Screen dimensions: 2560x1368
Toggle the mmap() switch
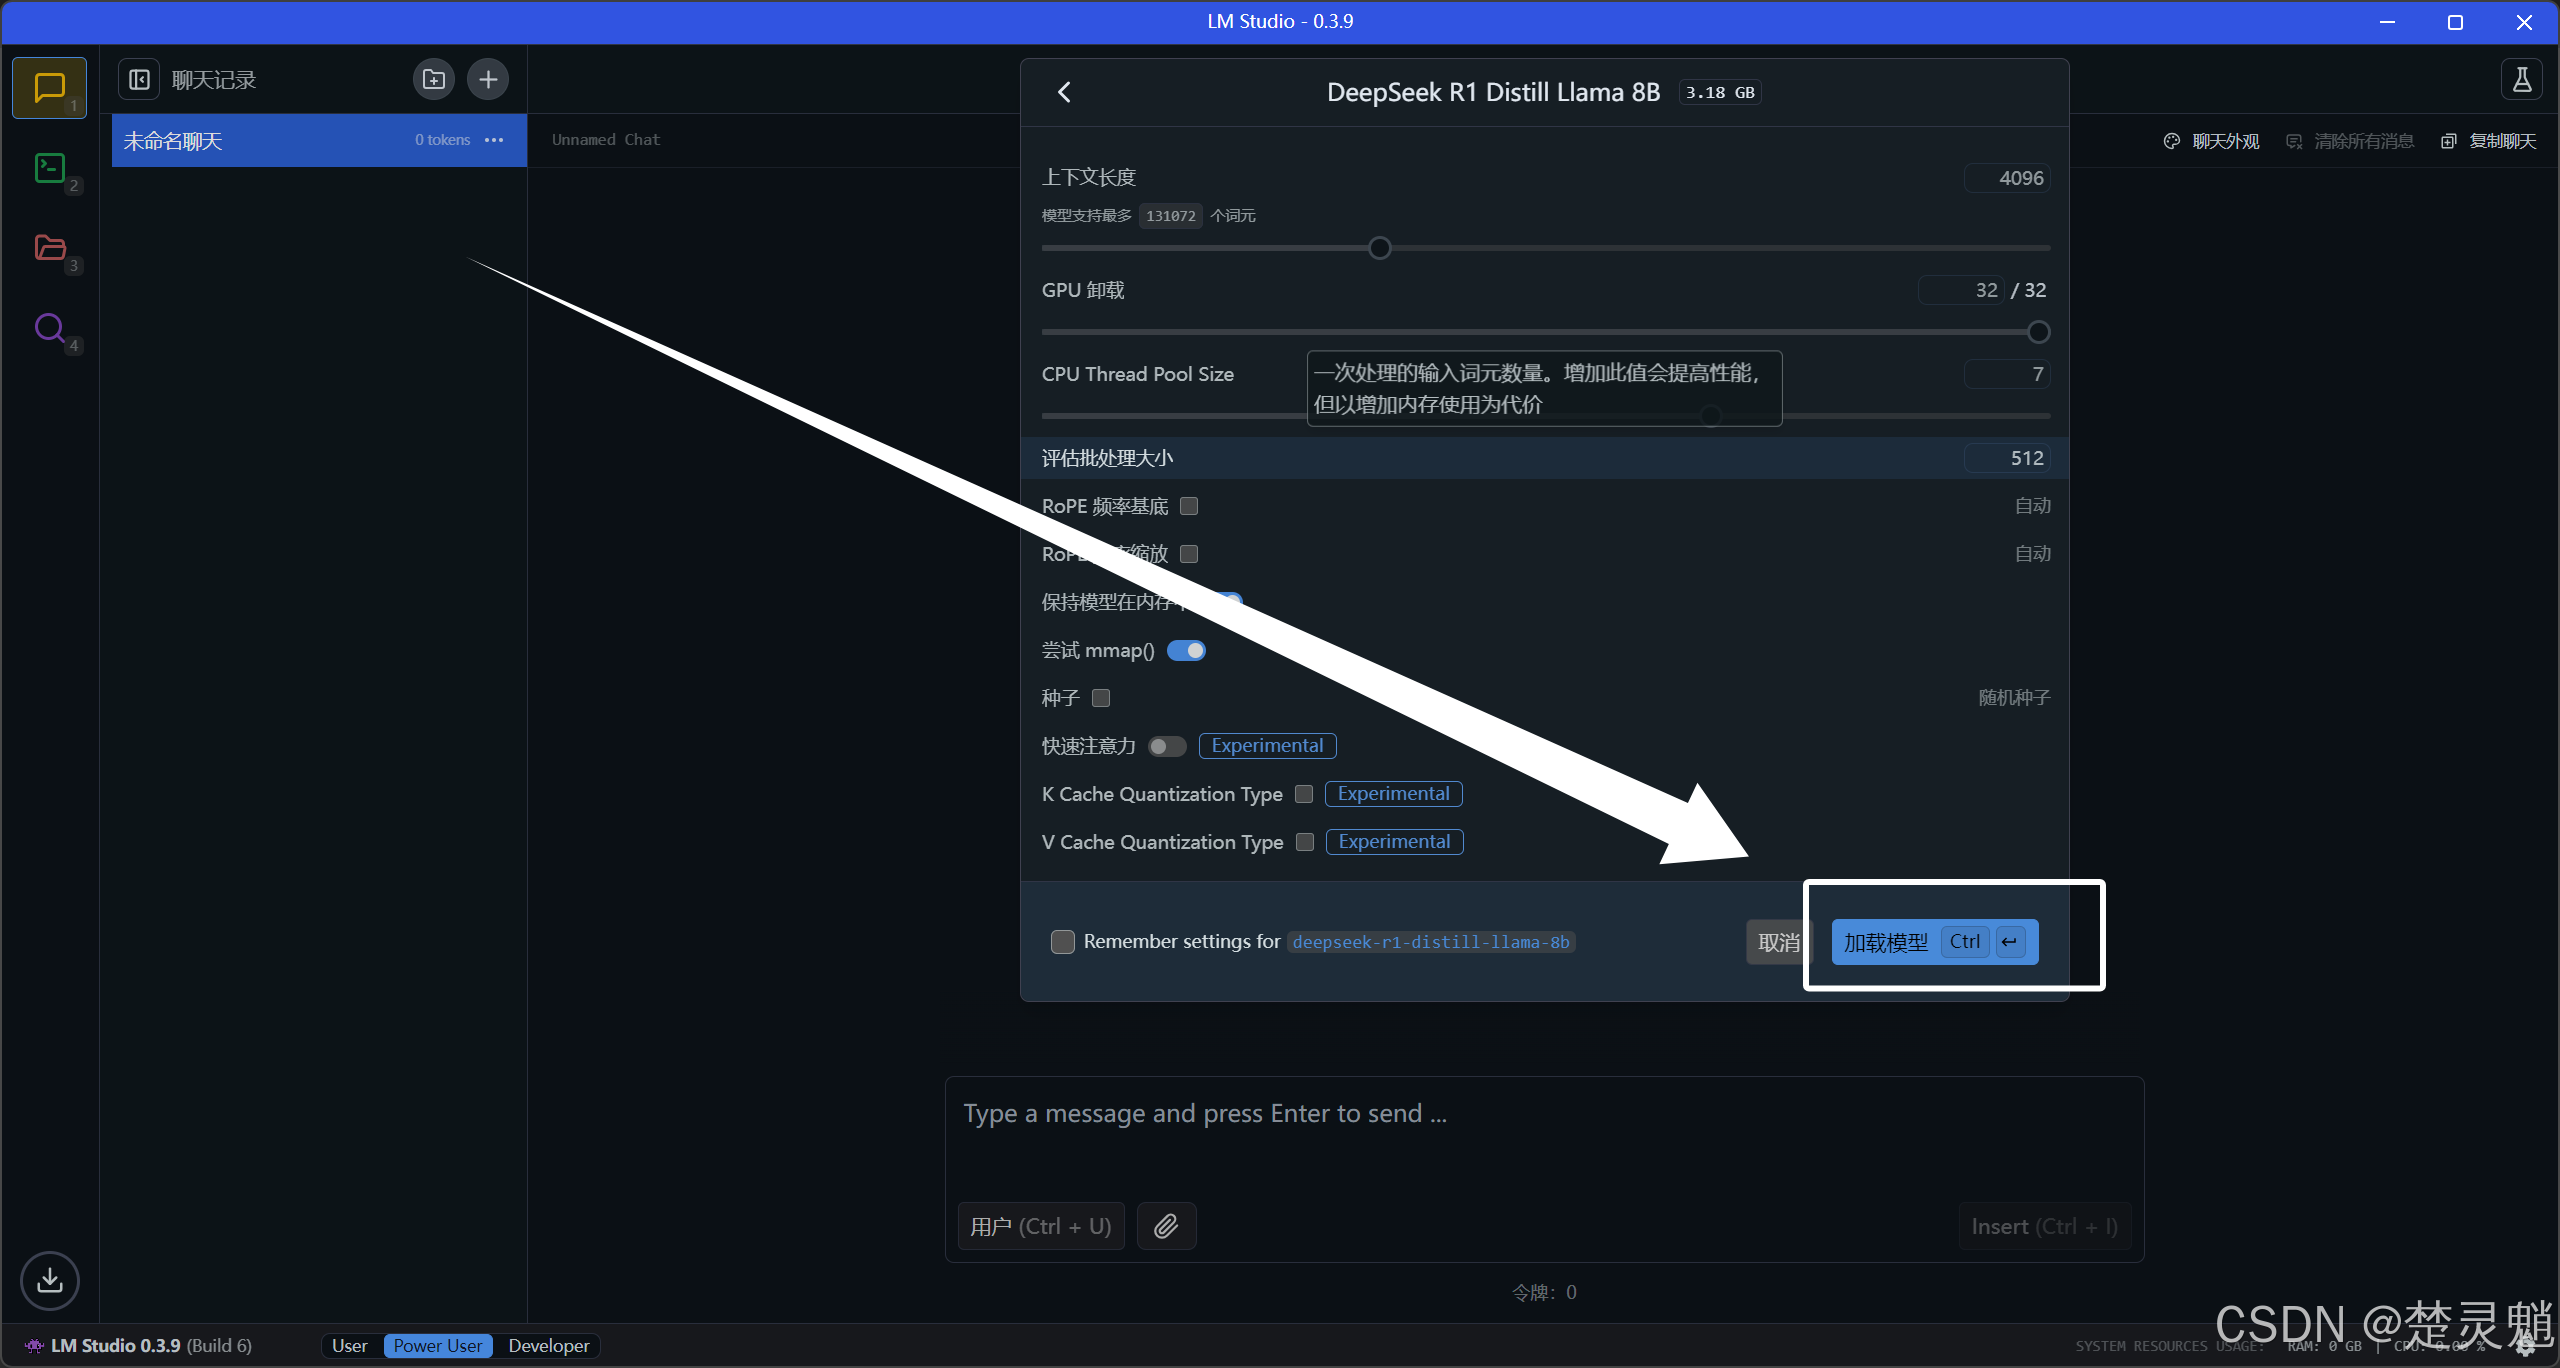(x=1186, y=651)
